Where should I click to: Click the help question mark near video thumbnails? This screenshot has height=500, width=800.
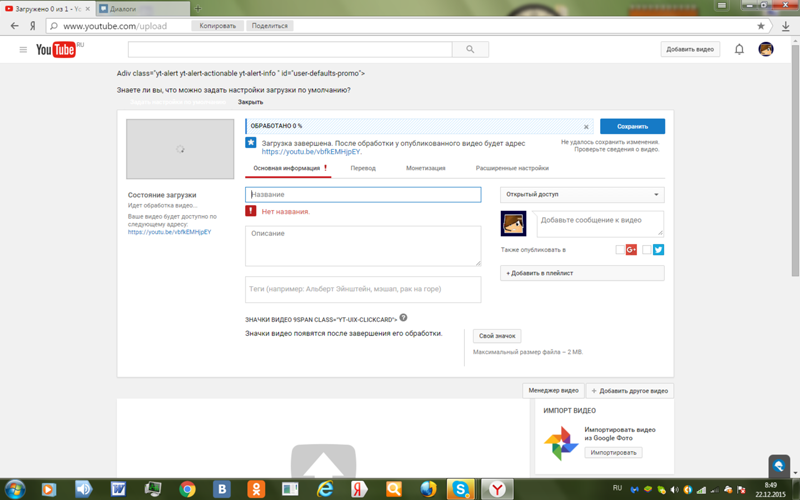pyautogui.click(x=403, y=317)
